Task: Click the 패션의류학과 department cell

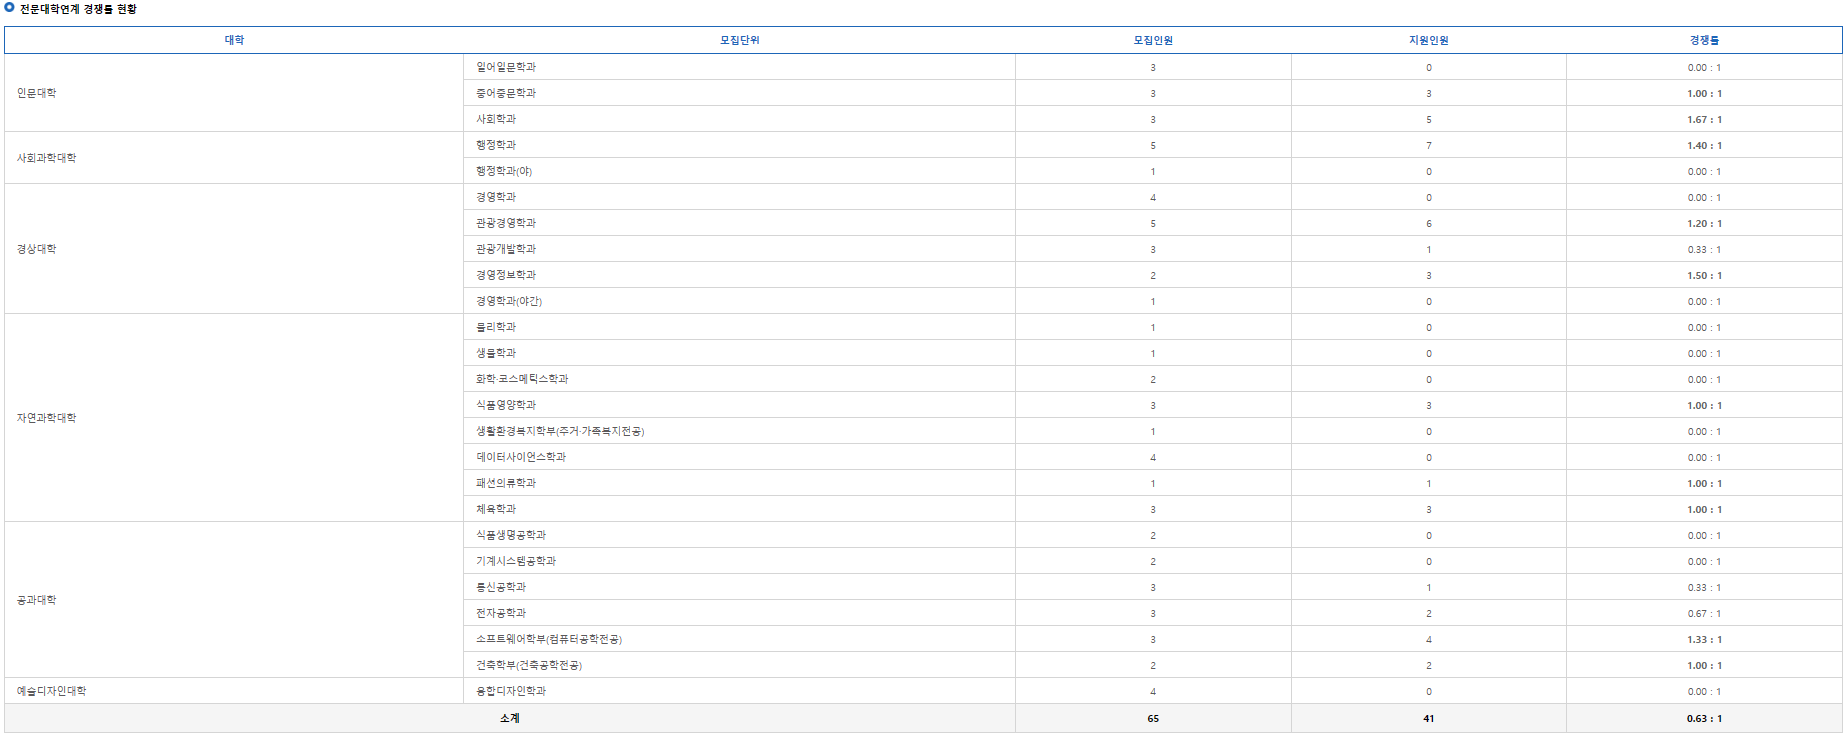Action: (x=740, y=483)
